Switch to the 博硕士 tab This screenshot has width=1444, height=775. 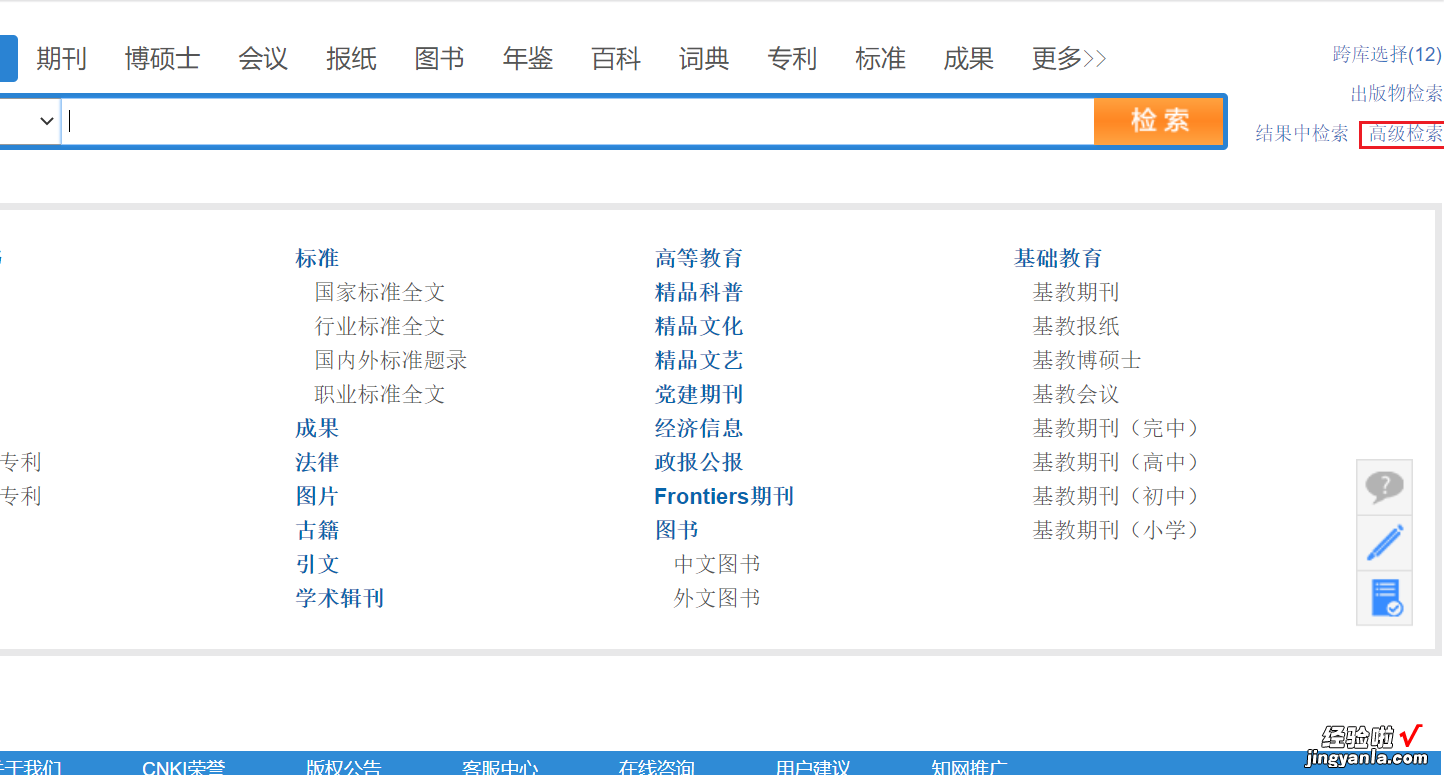tap(162, 59)
